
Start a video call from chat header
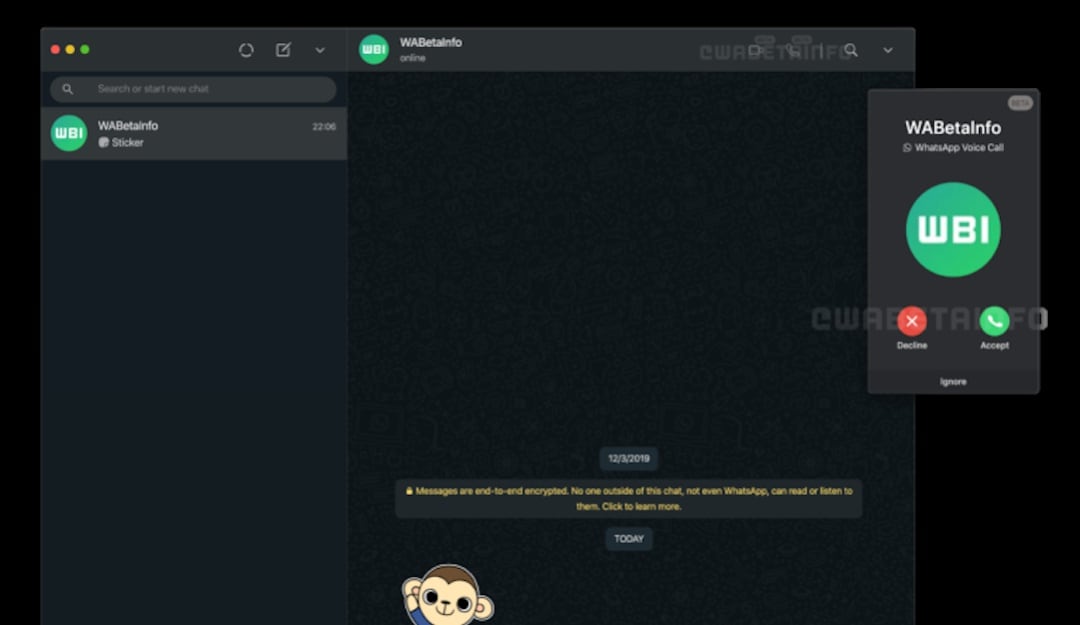point(757,50)
